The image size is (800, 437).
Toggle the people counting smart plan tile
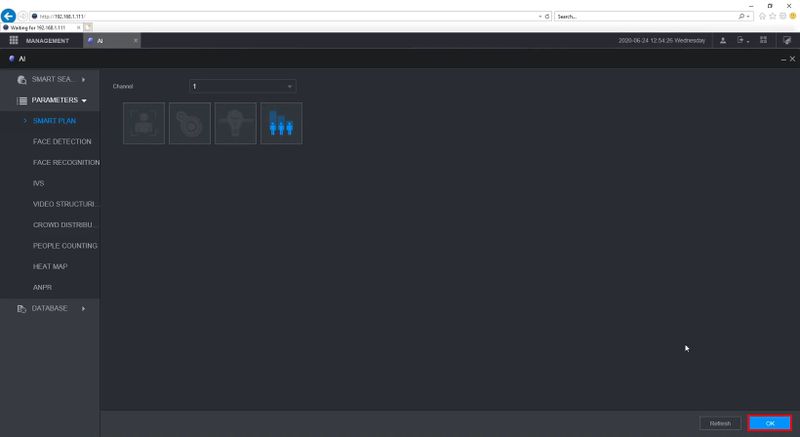tap(282, 123)
